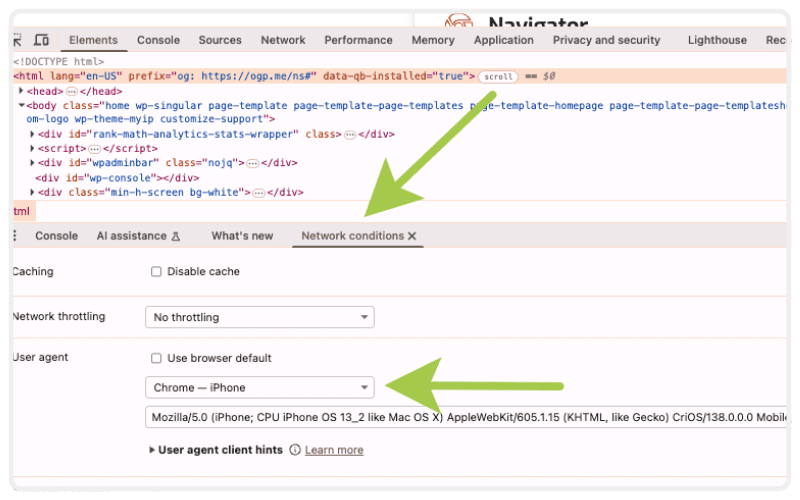Viewport: 800px width, 500px height.
Task: Toggle the device toolbar icon
Action: [x=41, y=40]
